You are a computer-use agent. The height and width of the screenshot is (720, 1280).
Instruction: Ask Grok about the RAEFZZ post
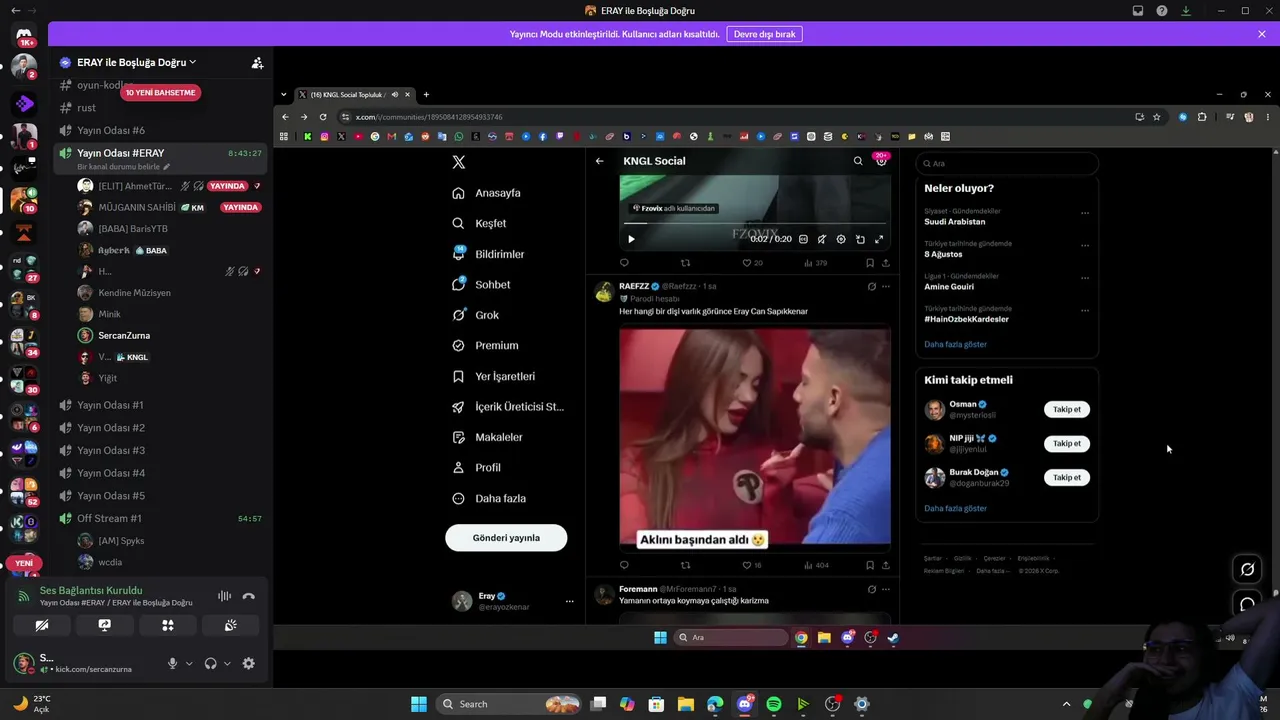871,286
